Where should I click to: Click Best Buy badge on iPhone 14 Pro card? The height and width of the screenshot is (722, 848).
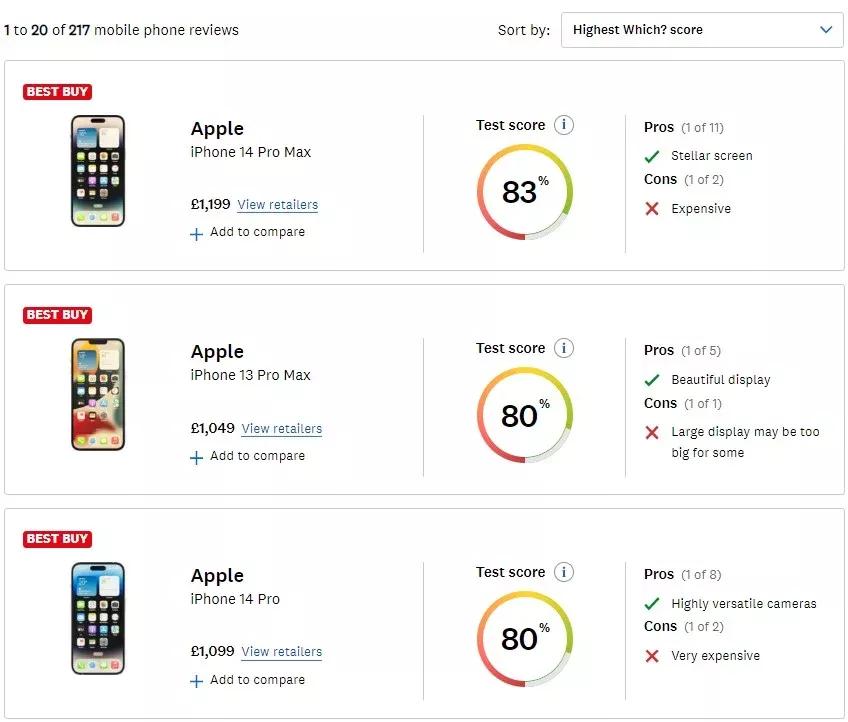coord(57,539)
